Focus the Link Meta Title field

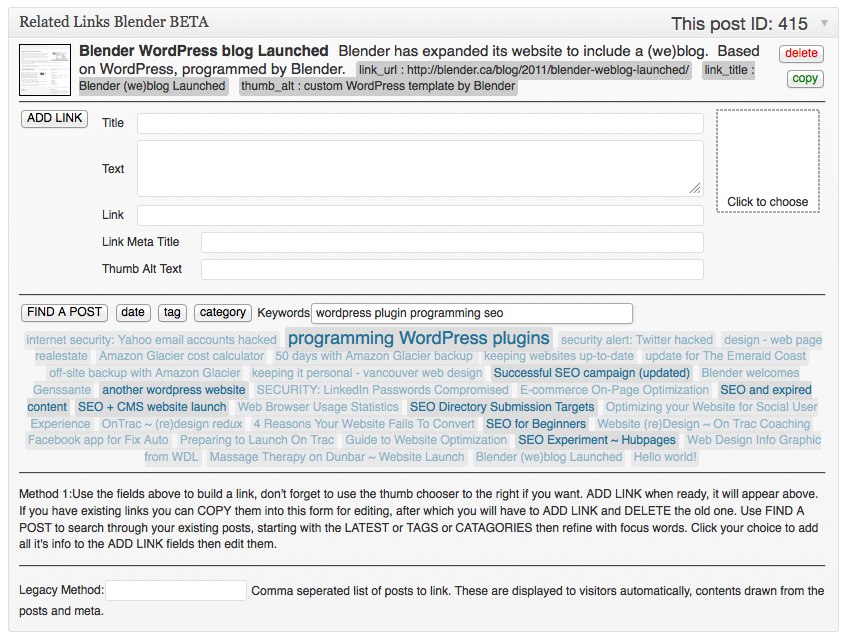point(452,242)
